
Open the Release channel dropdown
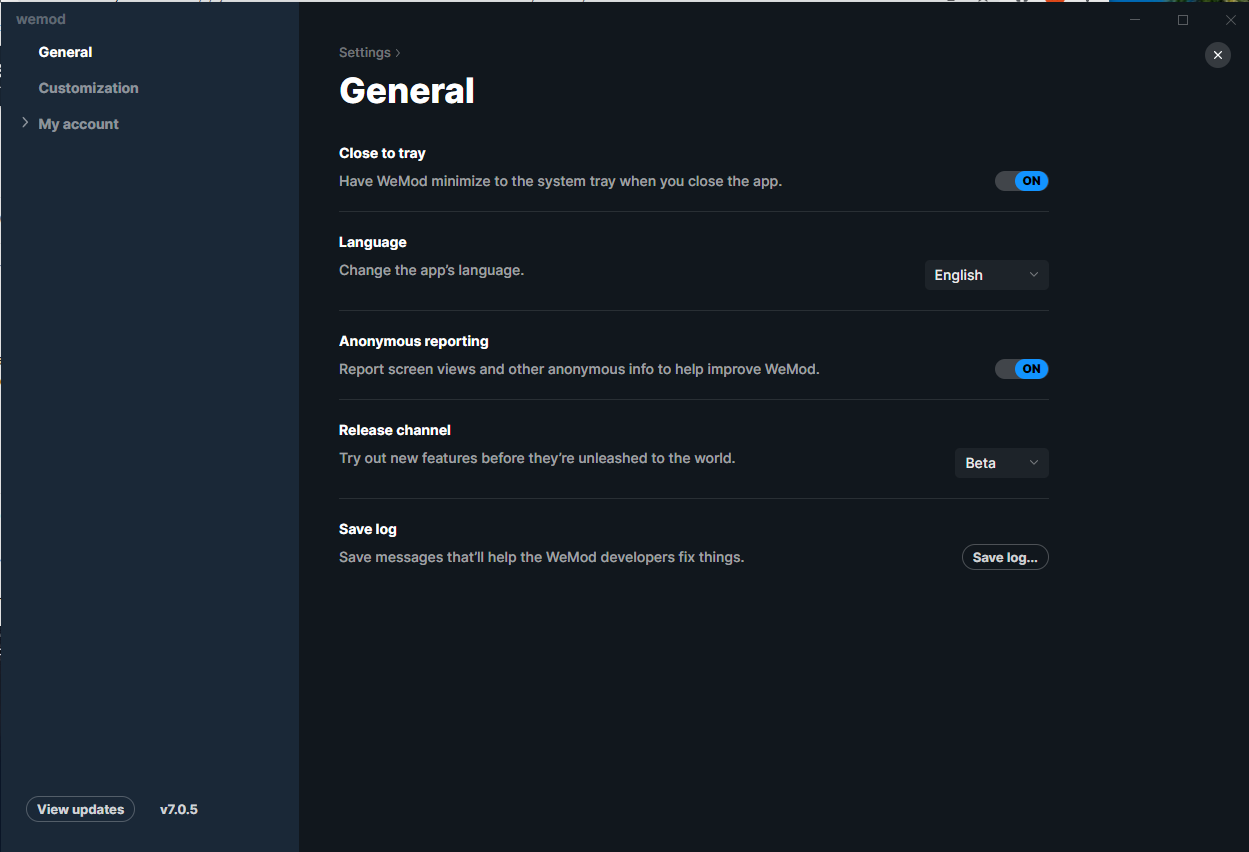pos(1001,463)
